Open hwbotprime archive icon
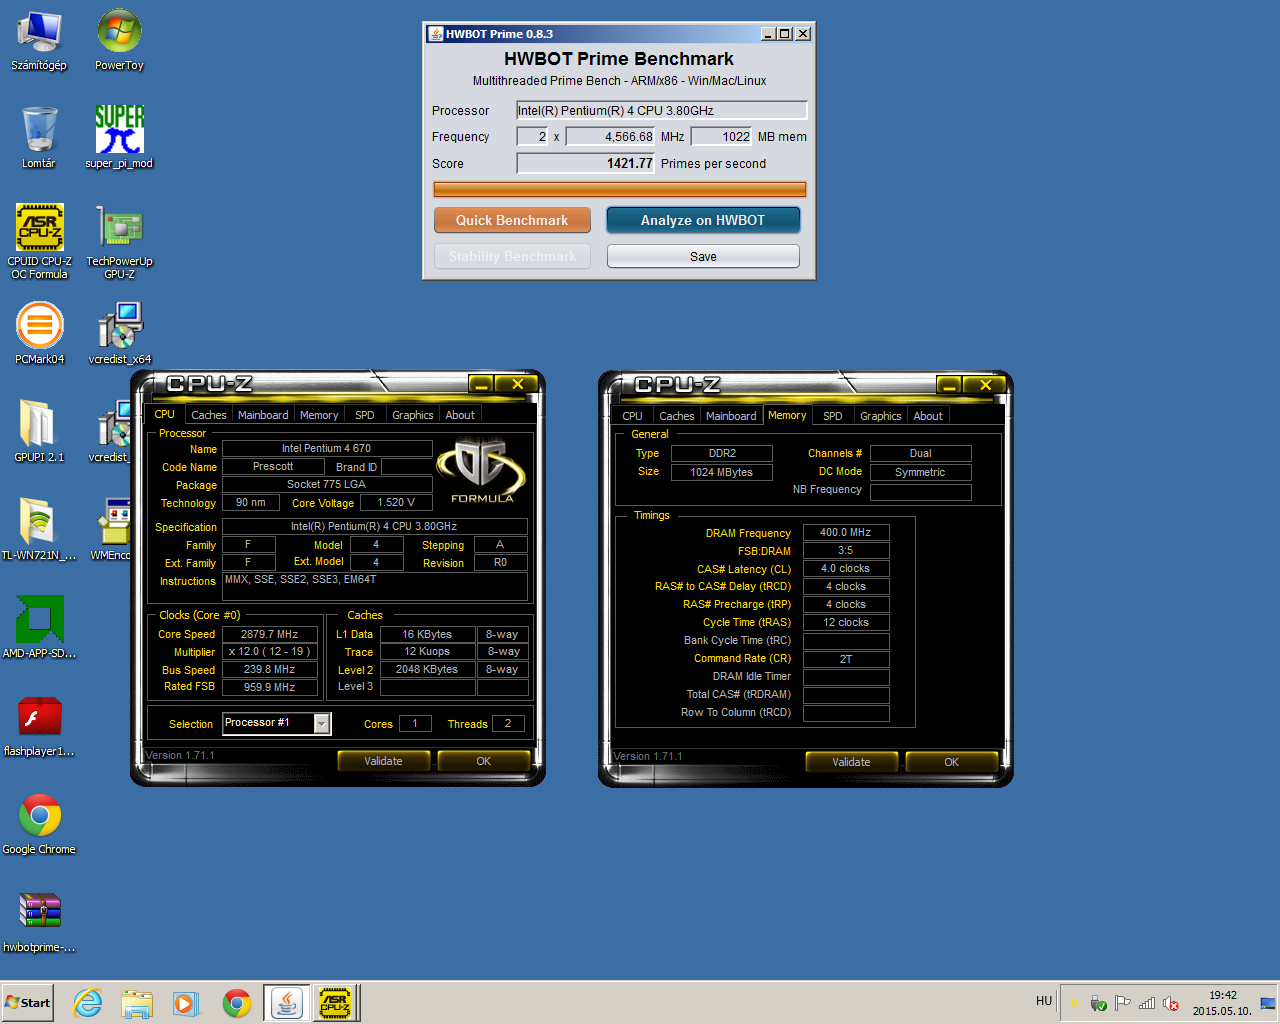1280x1024 pixels. (x=39, y=922)
